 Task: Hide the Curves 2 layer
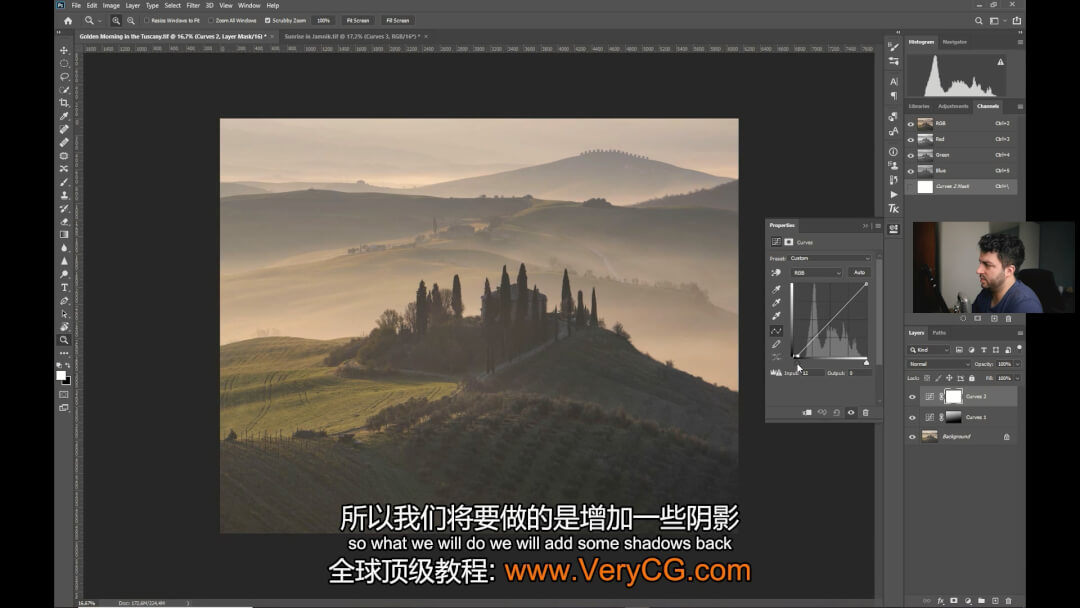coord(912,397)
